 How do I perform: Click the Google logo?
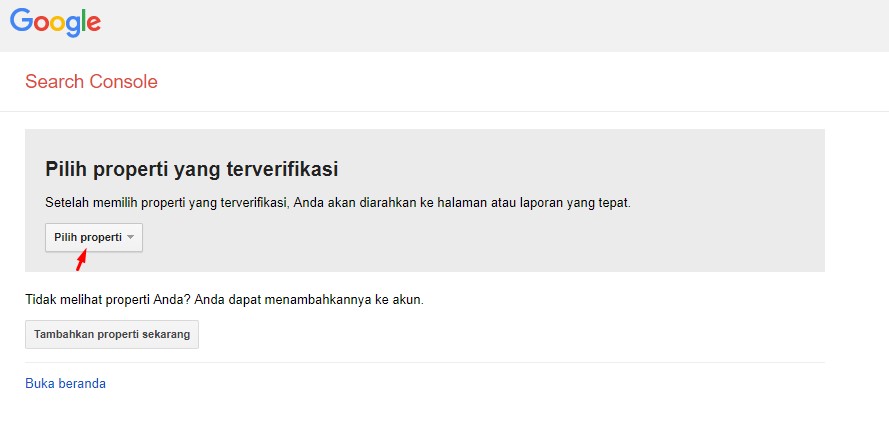coord(56,23)
